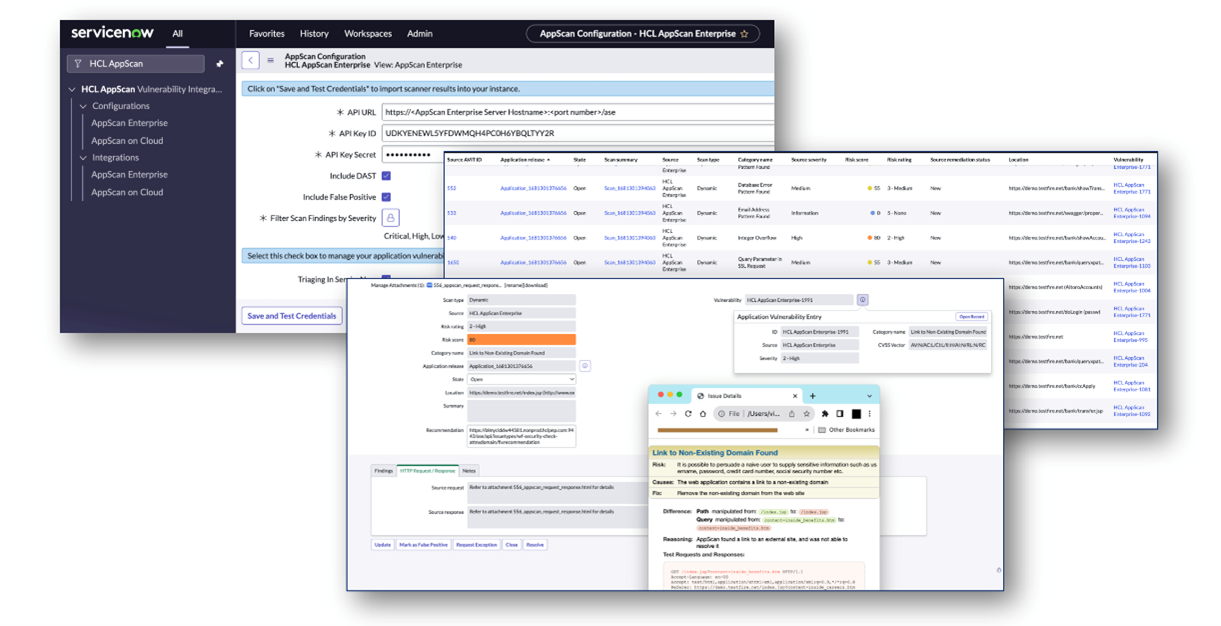Select AppScan Enterprise under Integrations
This screenshot has height=626, width=1221.
[x=129, y=175]
